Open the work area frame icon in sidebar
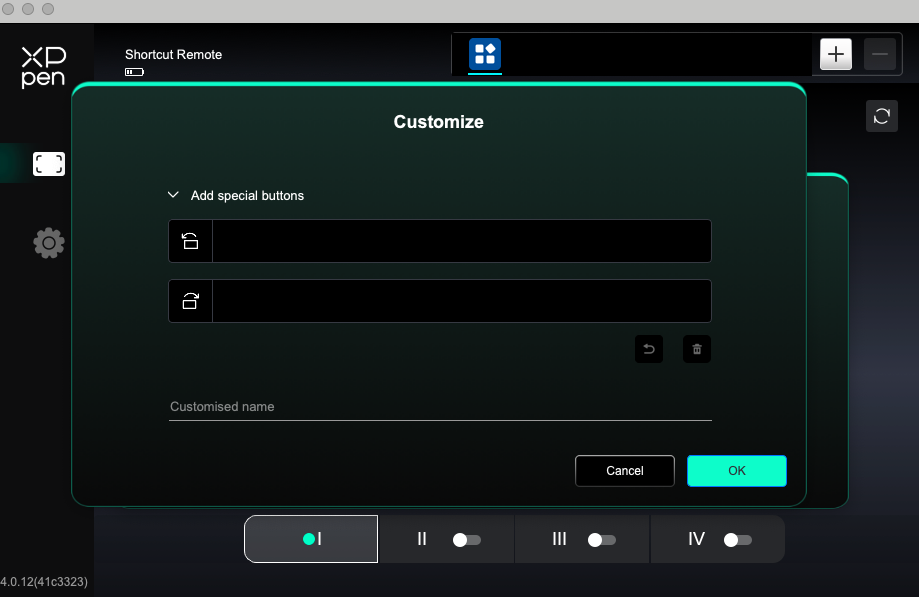The image size is (919, 597). click(49, 164)
